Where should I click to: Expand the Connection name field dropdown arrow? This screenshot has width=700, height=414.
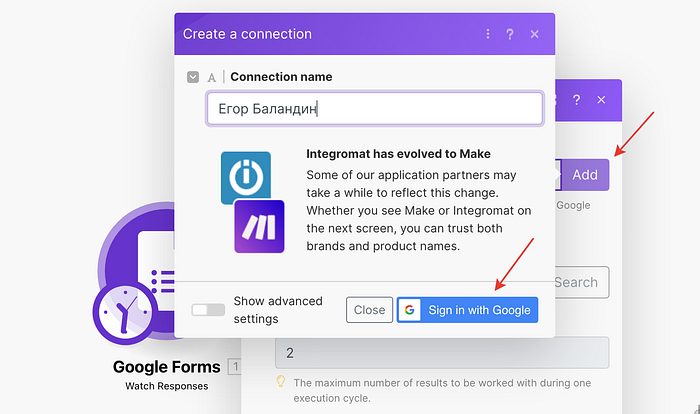pos(193,77)
